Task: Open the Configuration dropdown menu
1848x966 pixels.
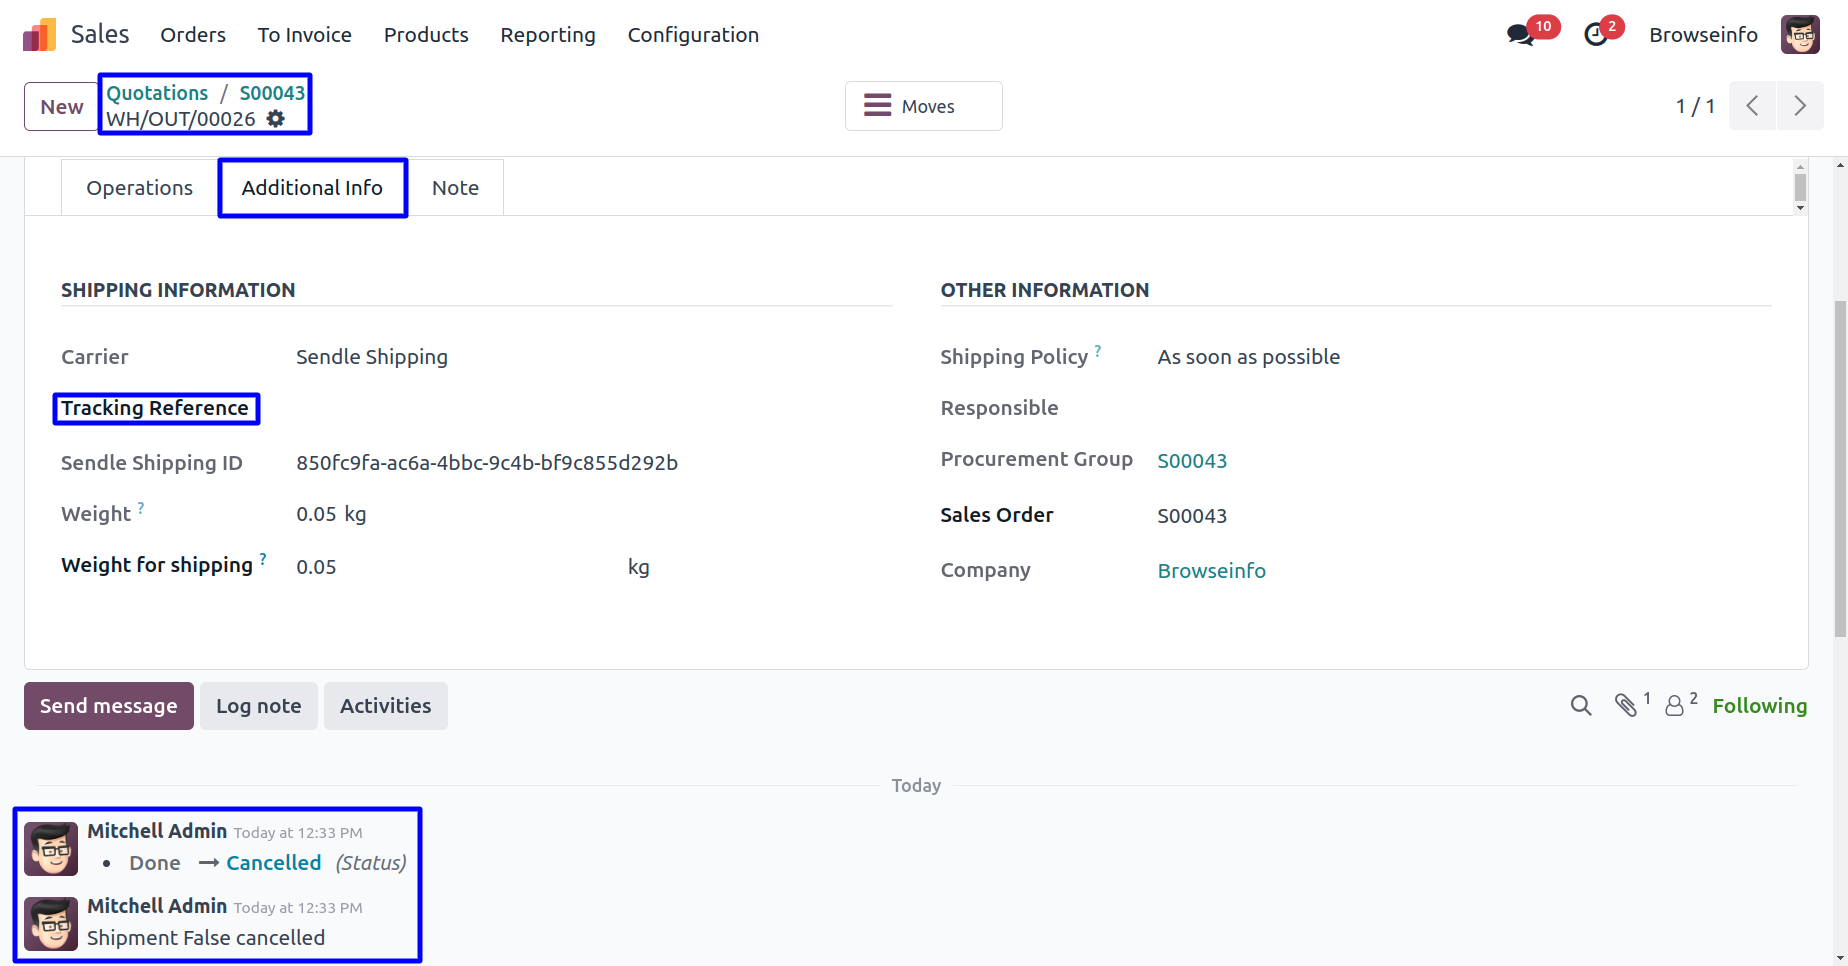Action: pyautogui.click(x=693, y=35)
